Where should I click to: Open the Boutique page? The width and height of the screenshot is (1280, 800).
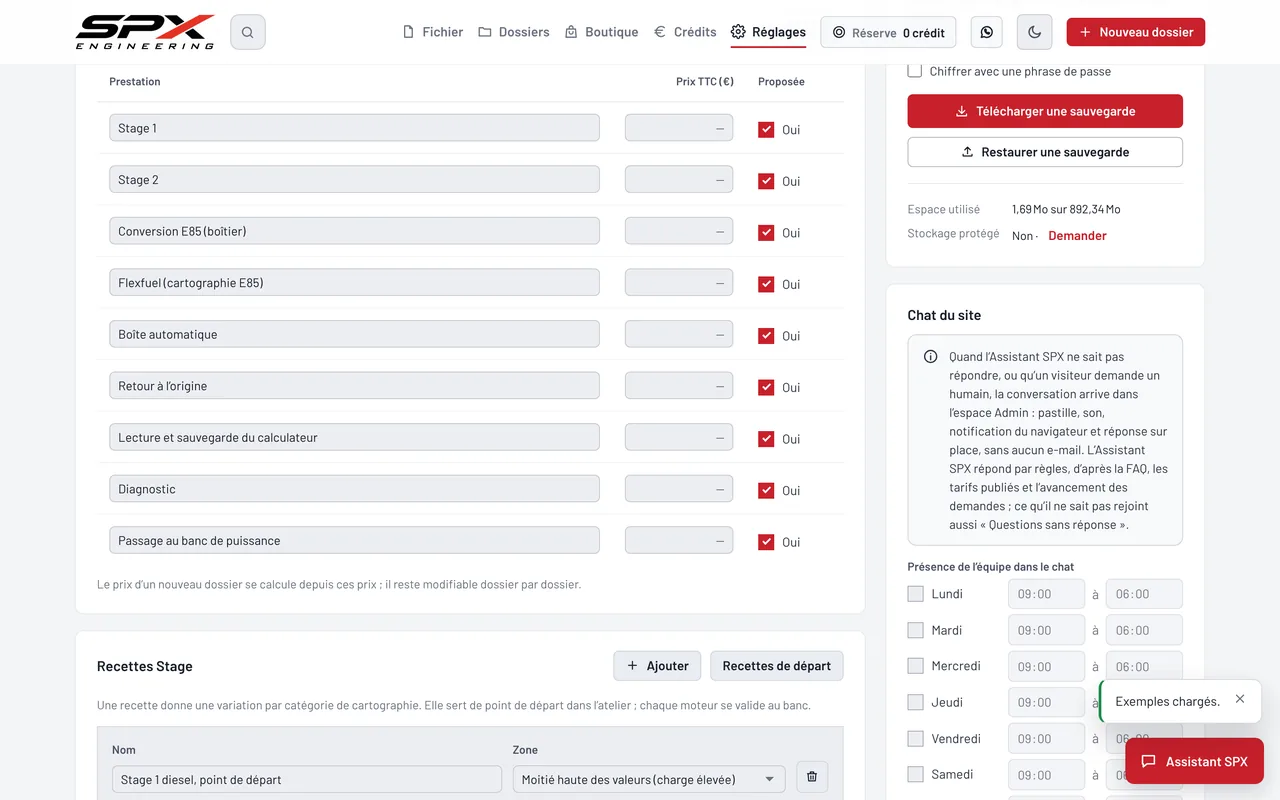coord(601,32)
